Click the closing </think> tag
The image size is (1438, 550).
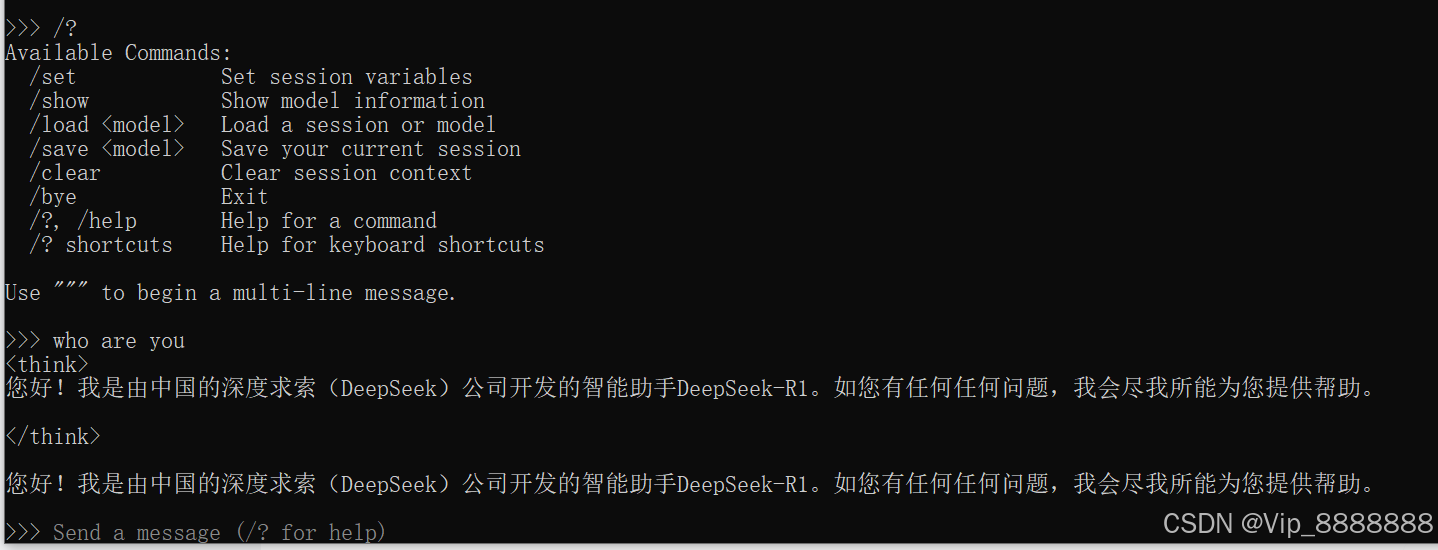[53, 437]
